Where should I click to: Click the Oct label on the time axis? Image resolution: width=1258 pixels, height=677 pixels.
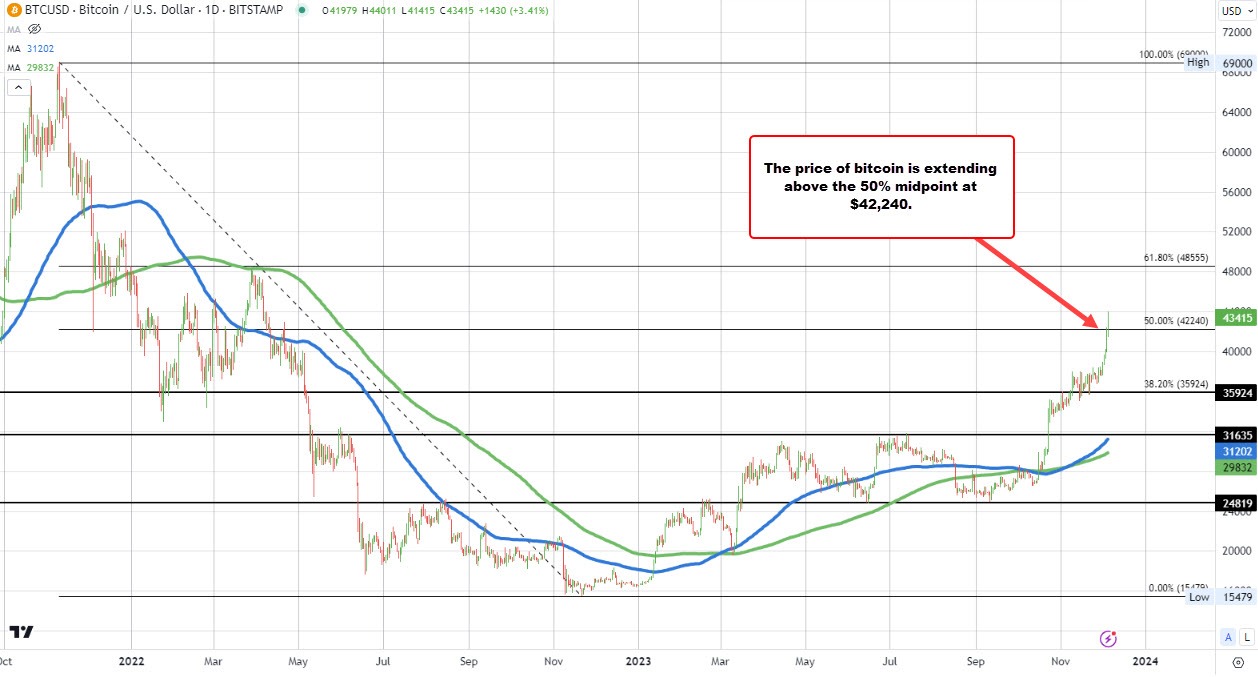pos(6,661)
